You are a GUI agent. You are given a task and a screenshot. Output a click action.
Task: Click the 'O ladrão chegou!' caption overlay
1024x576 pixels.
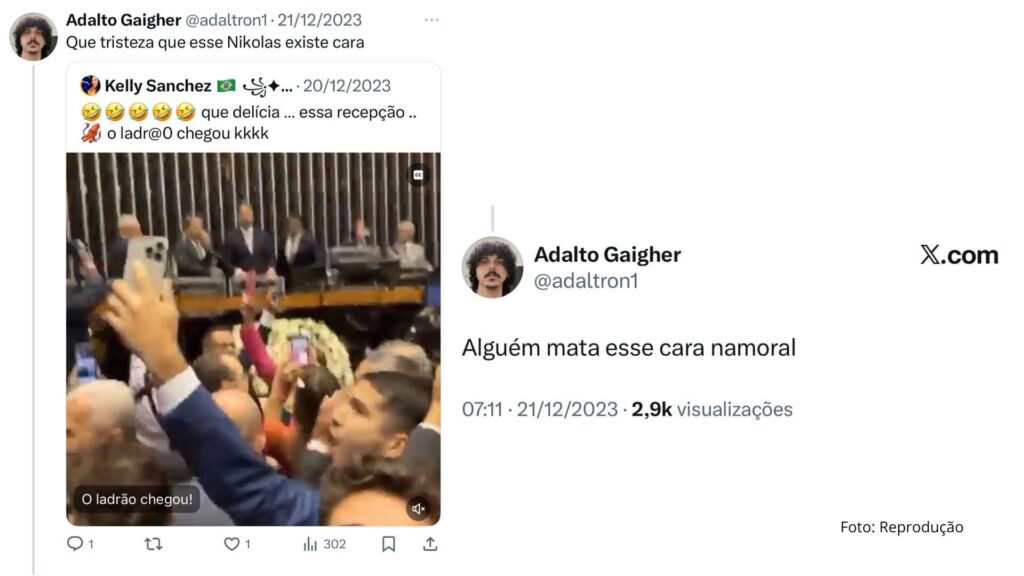point(136,499)
